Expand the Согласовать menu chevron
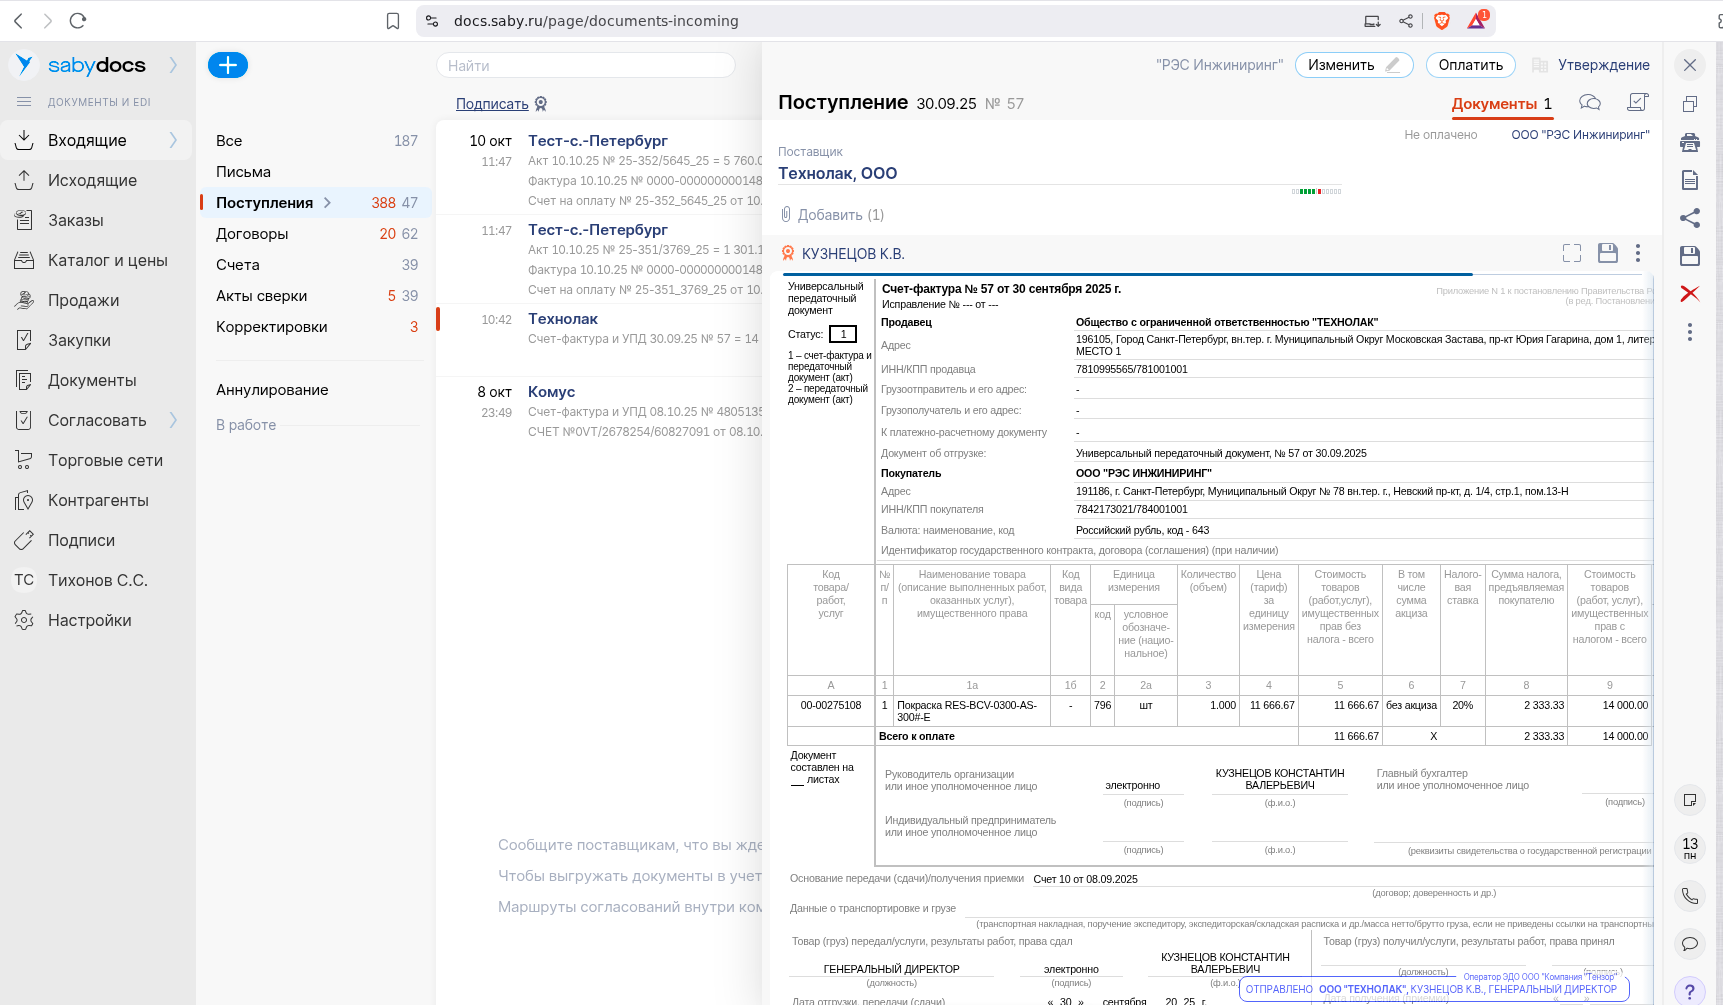Image resolution: width=1723 pixels, height=1005 pixels. click(173, 420)
